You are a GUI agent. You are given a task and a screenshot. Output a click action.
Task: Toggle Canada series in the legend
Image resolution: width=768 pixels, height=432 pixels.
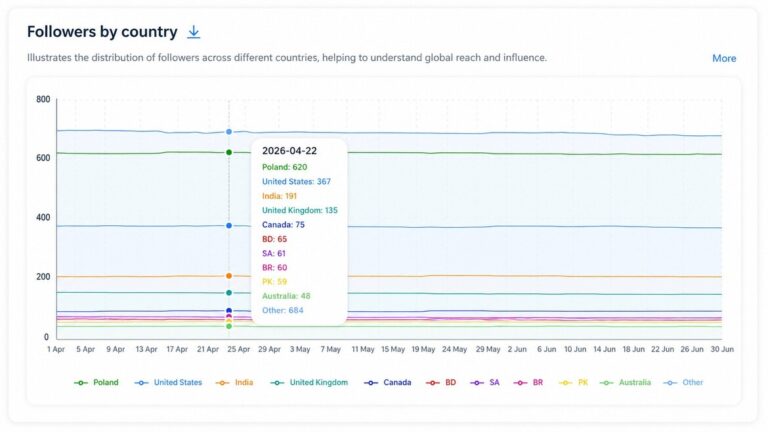(x=387, y=383)
